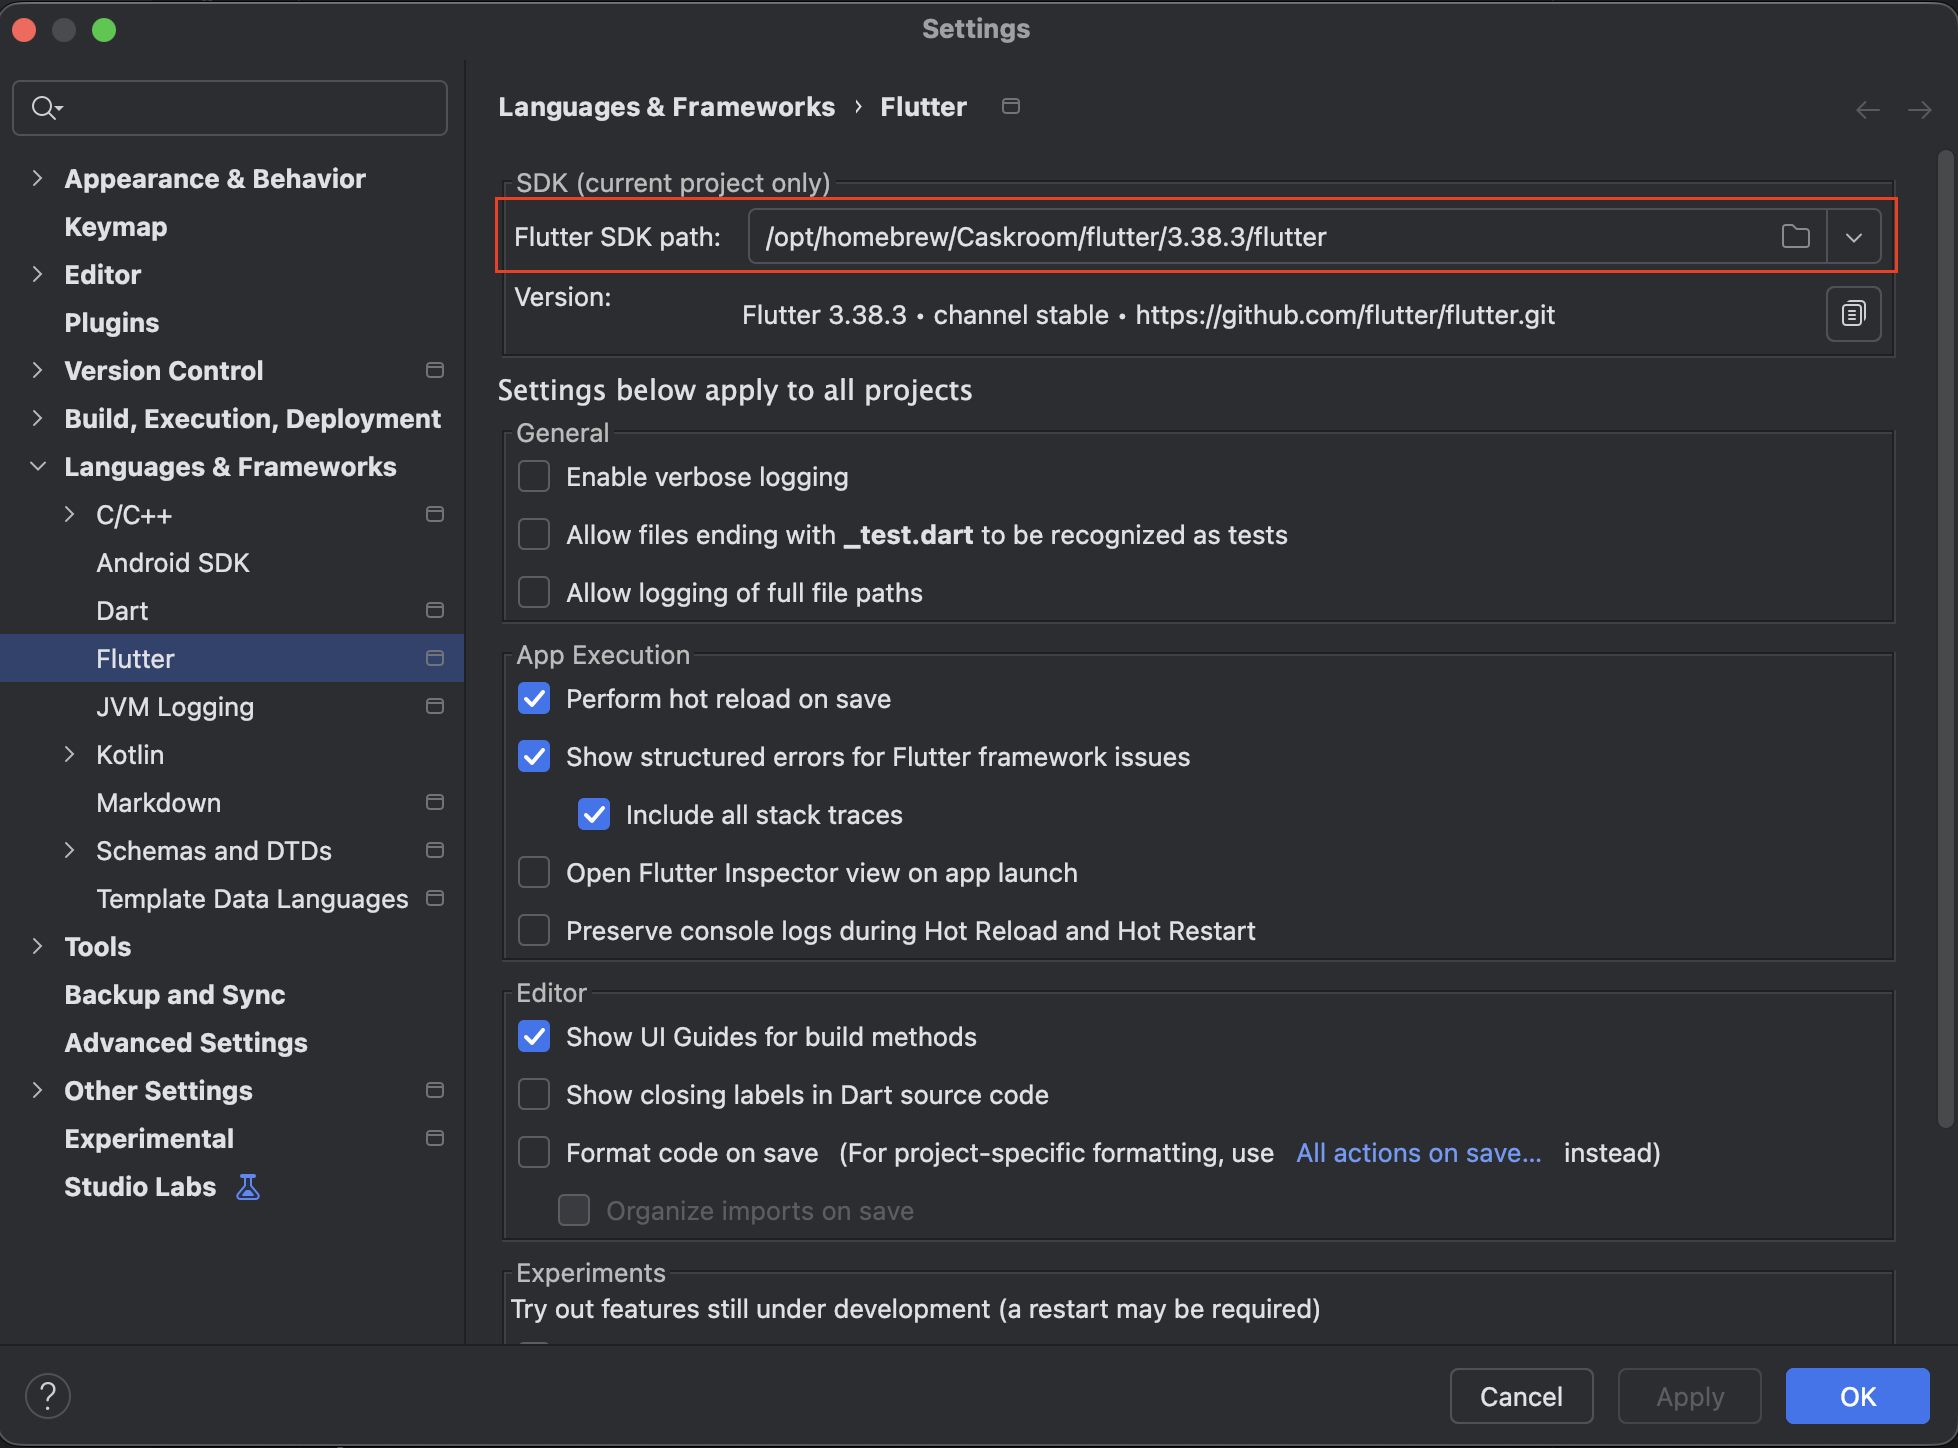The height and width of the screenshot is (1448, 1958).
Task: Click the vertical scrollbar on the right
Action: point(1945,640)
